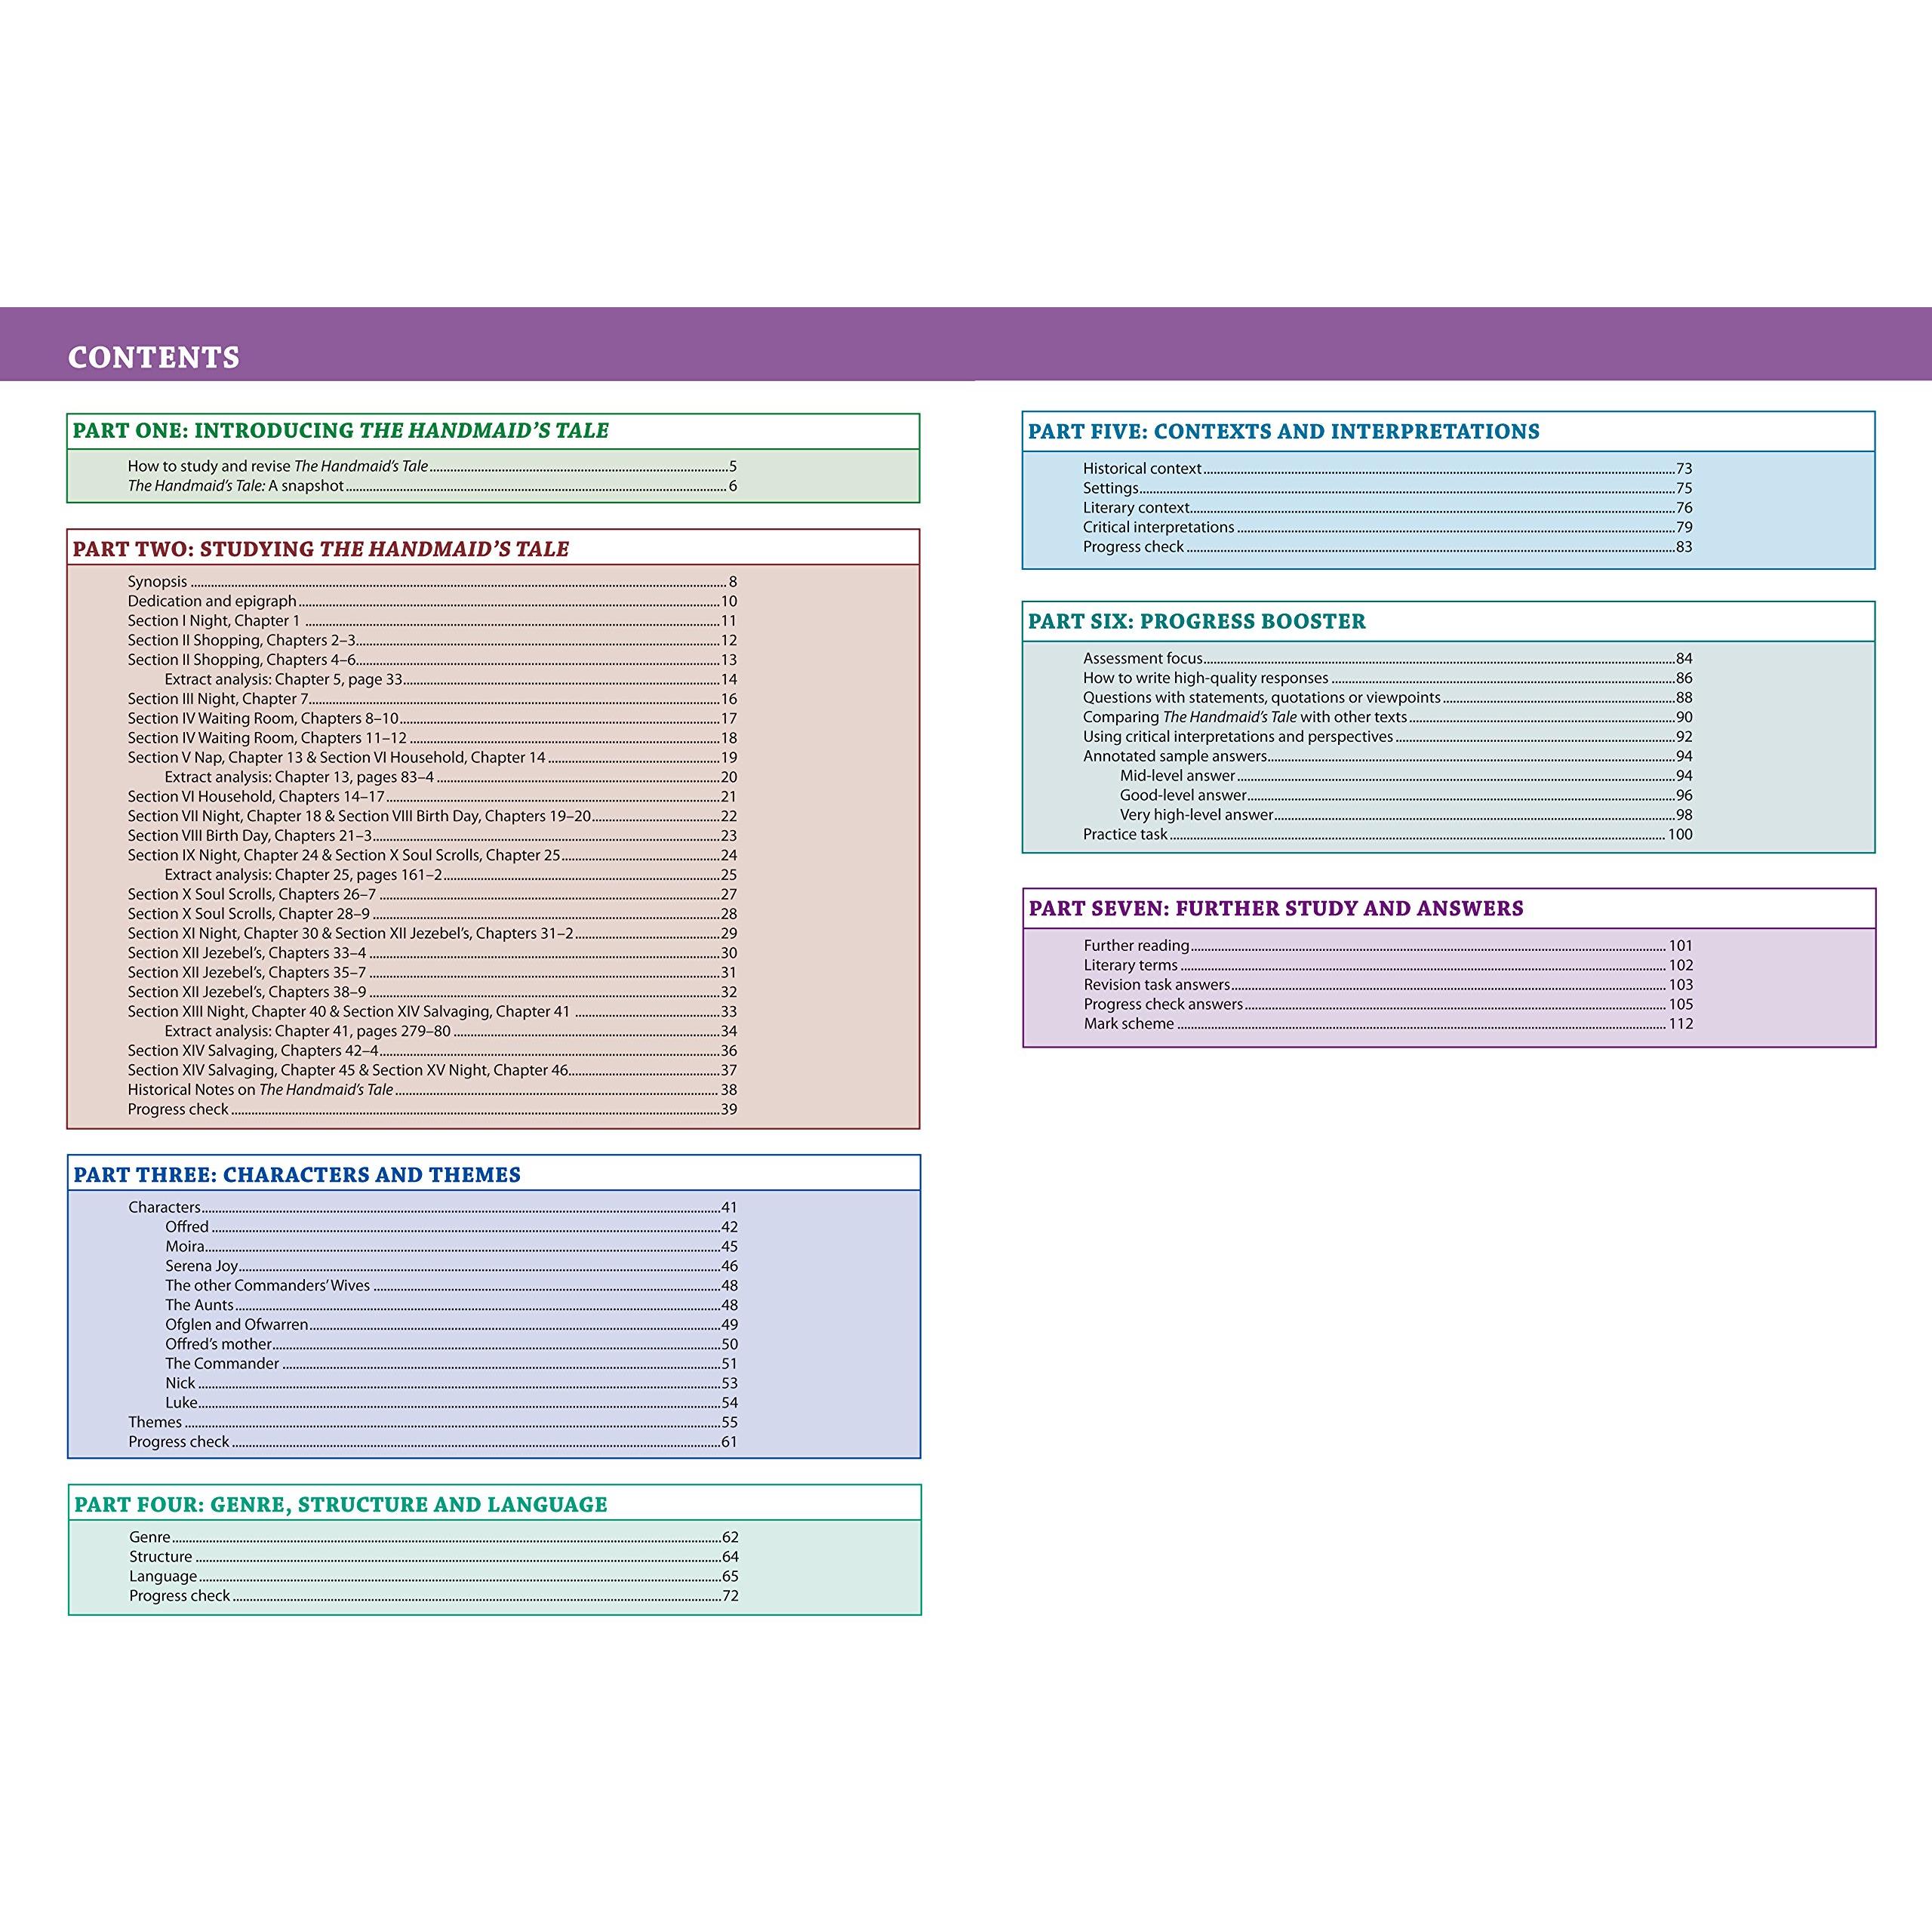This screenshot has width=1932, height=1932.
Task: Select the "Structure" entry on page 64
Action: 434,1557
